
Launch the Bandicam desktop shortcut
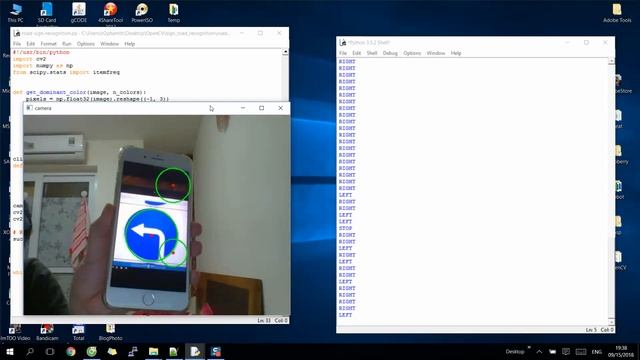click(47, 332)
